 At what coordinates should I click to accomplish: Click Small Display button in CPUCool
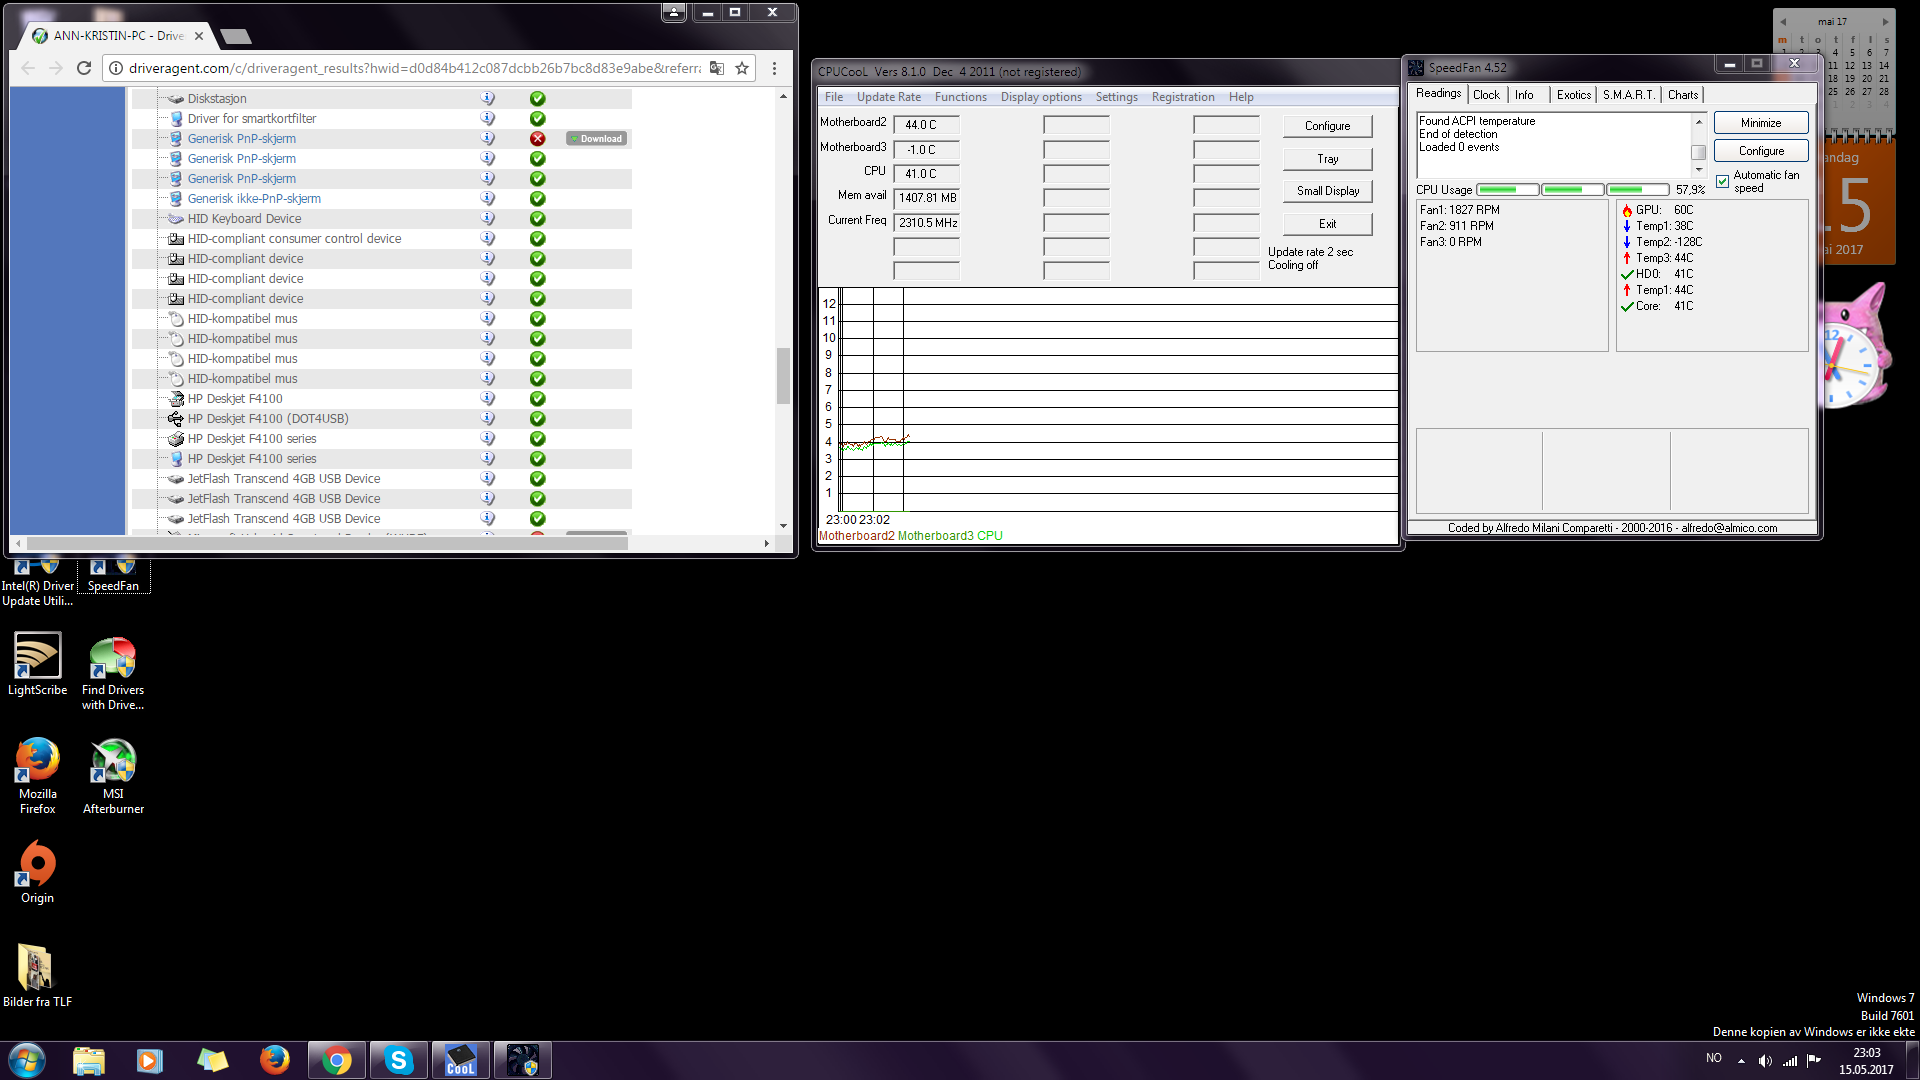[1327, 191]
